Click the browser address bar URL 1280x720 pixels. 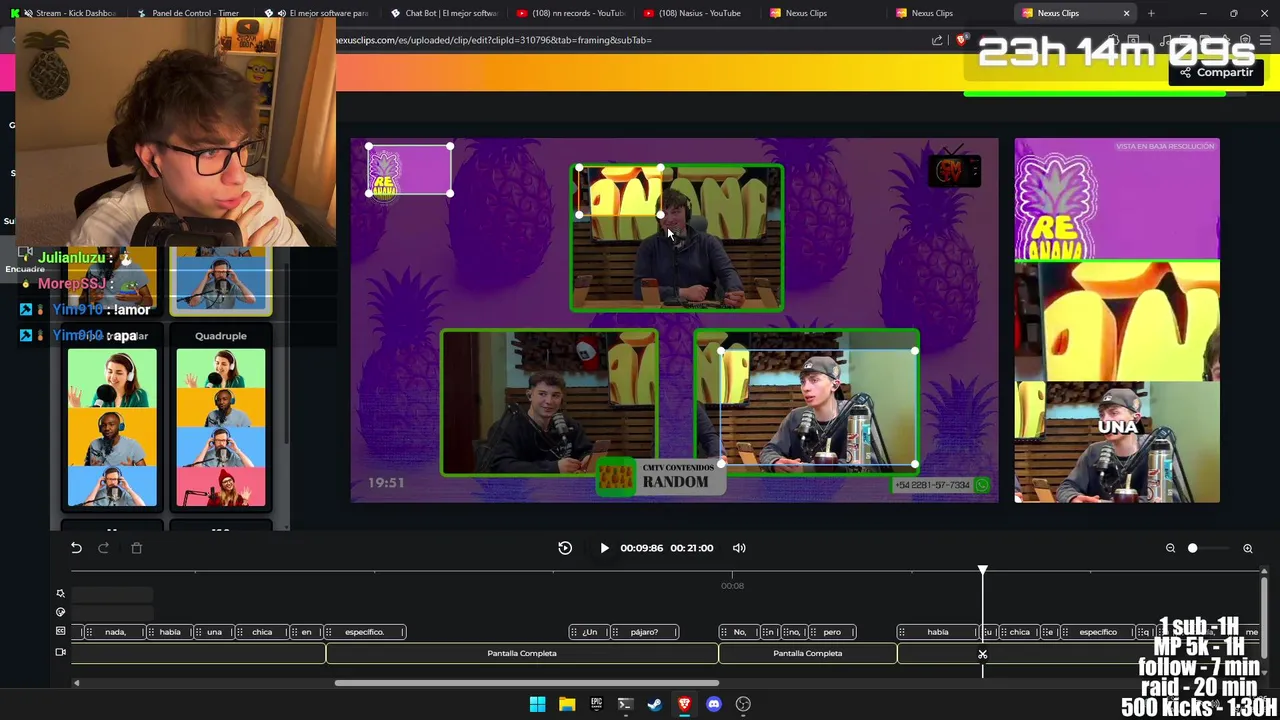click(494, 40)
